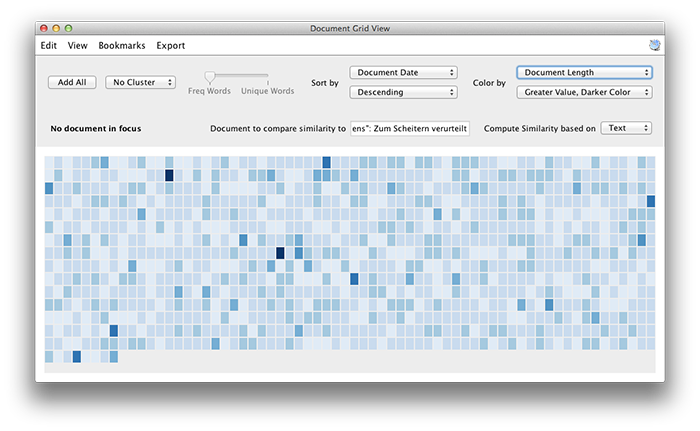Open the Document Length color dropdown
The image size is (700, 431).
(584, 72)
